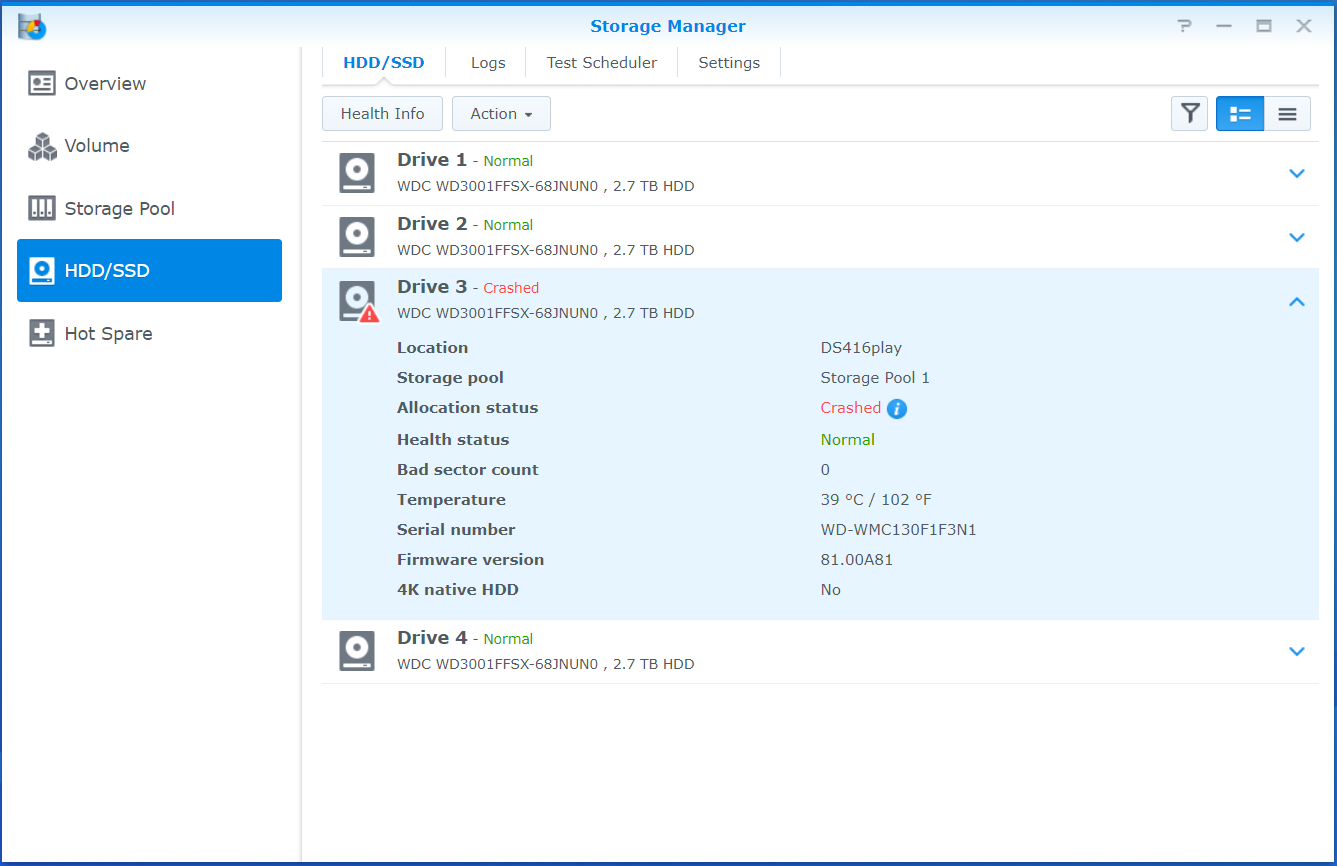Open the Test Scheduler tab

click(x=601, y=62)
